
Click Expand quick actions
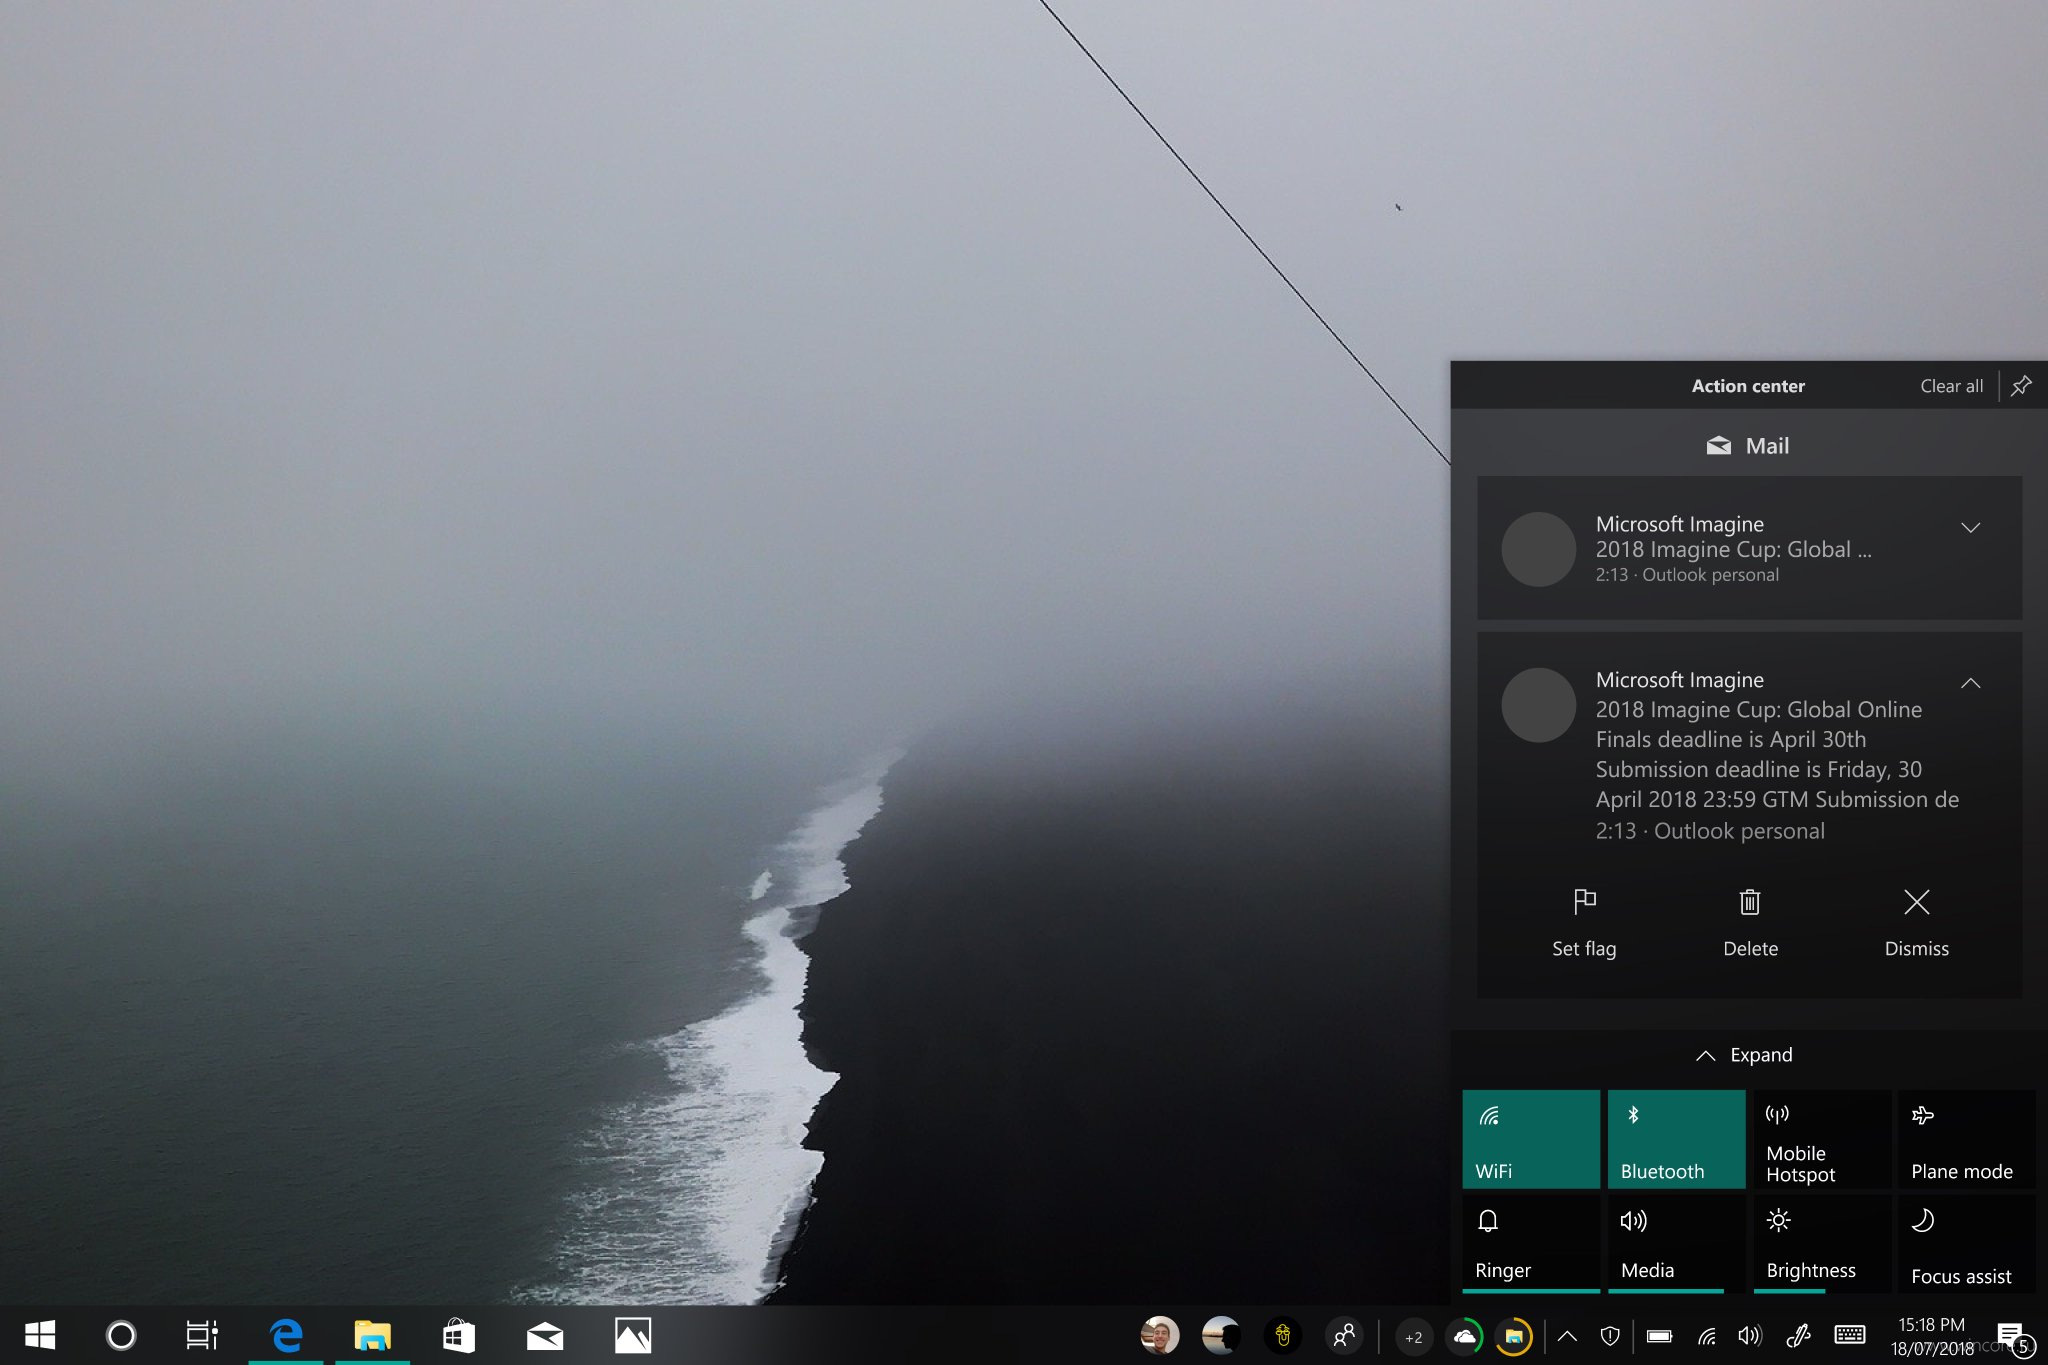(x=1745, y=1055)
